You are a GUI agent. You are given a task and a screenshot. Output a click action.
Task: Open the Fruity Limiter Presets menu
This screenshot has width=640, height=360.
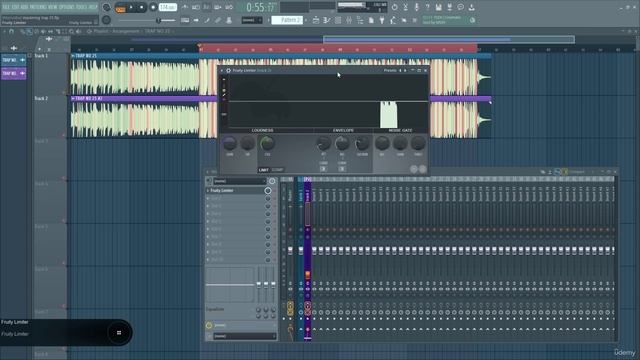(390, 71)
